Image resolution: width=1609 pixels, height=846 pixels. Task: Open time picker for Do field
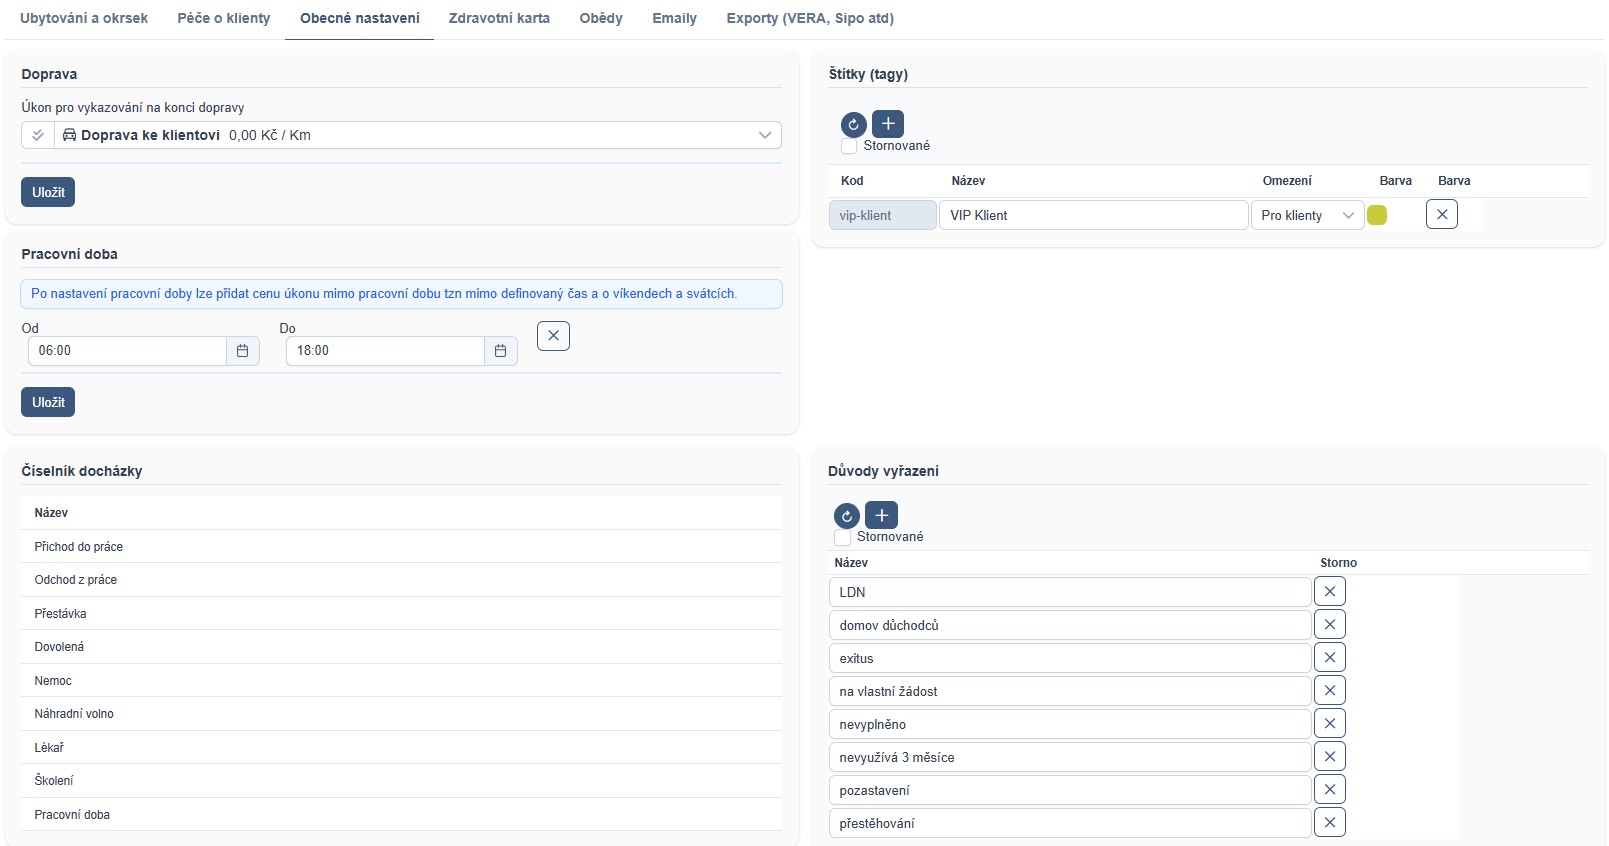click(x=500, y=351)
